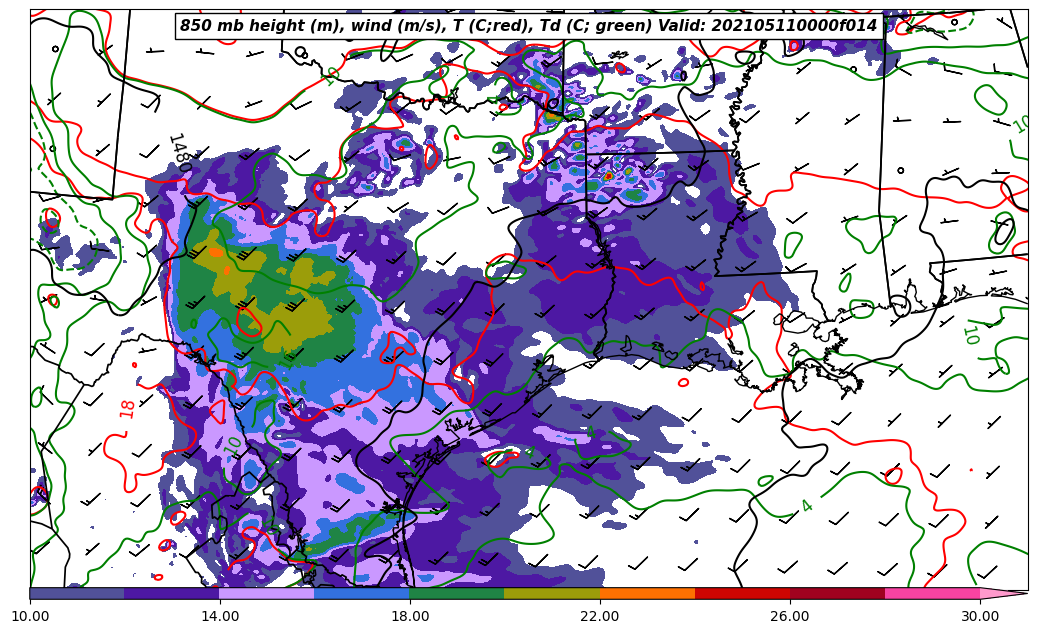Click the olive 20–22 colorbar segment
Screen dimensions: 1037x633
[x=552, y=593]
